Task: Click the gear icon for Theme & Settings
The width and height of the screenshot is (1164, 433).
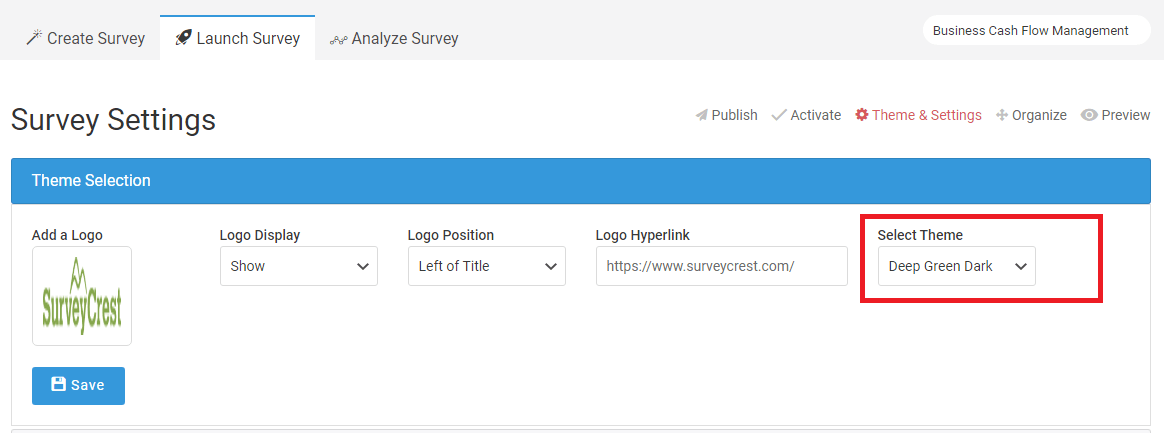Action: pyautogui.click(x=861, y=115)
